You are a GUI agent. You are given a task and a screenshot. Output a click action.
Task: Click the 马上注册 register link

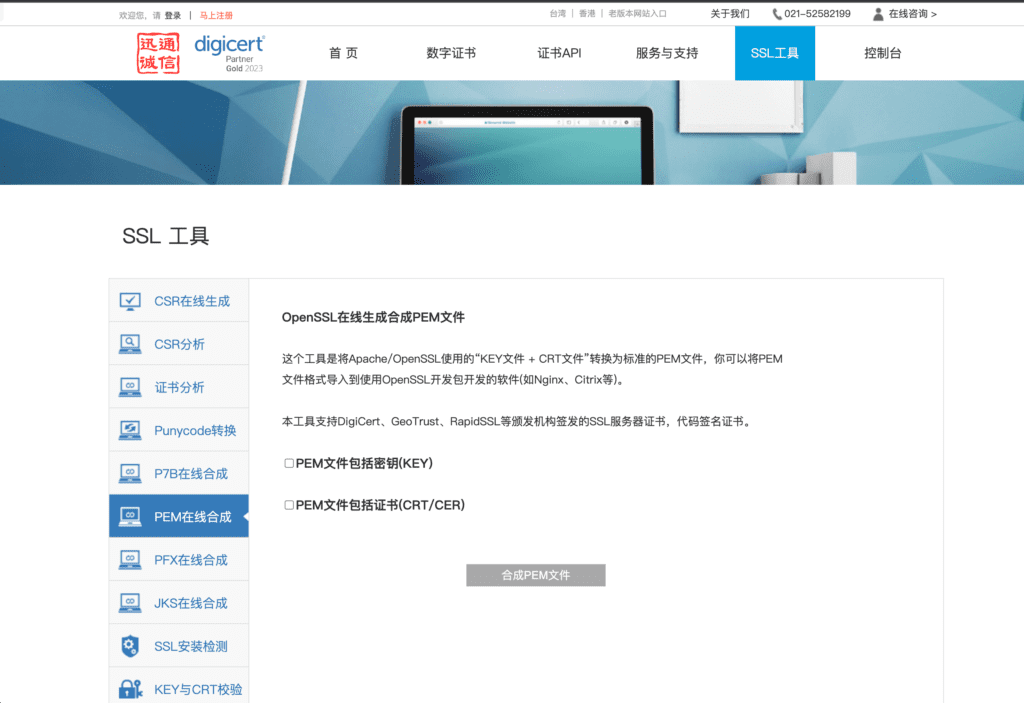pos(216,16)
